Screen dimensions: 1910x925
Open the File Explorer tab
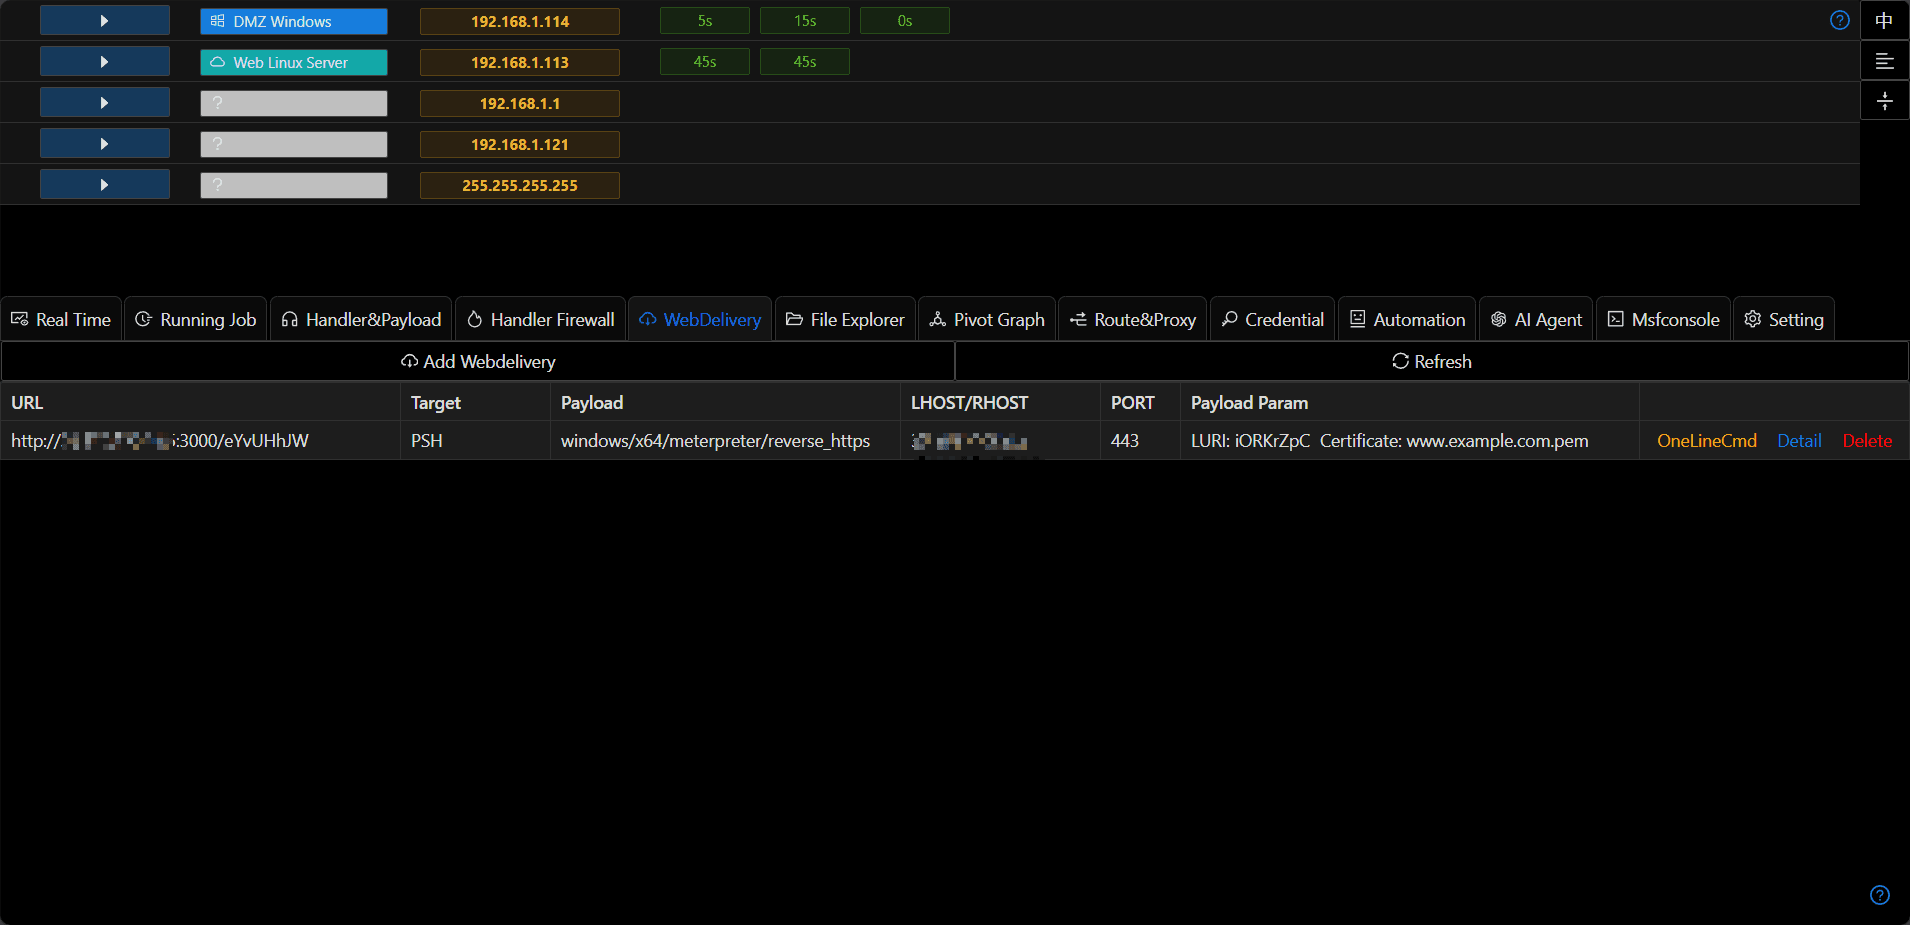845,319
